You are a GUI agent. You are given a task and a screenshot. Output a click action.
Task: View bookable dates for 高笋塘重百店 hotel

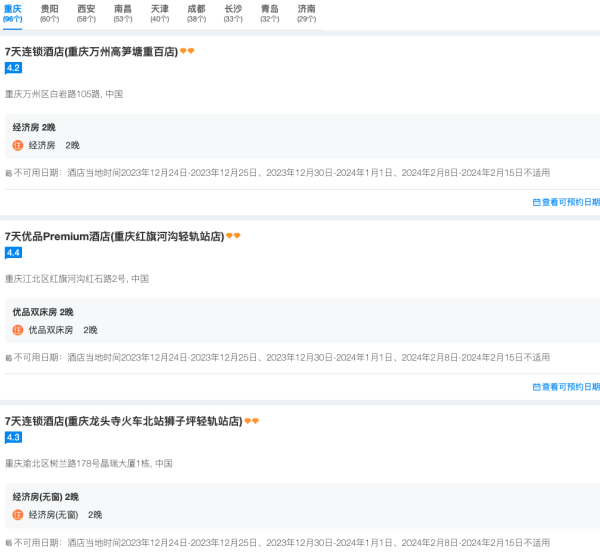566,202
